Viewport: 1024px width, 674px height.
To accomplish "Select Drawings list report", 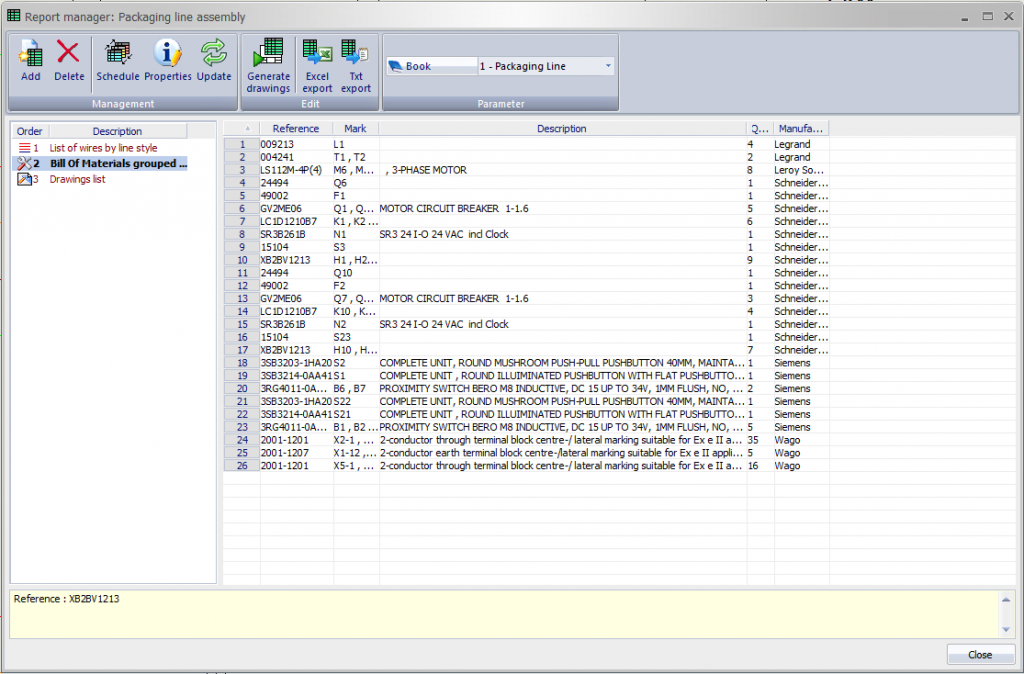I will click(x=77, y=180).
